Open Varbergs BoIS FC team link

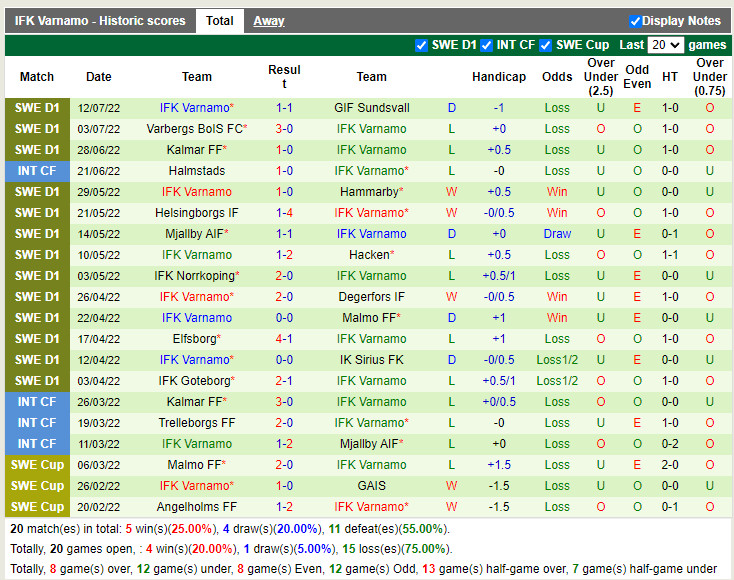click(x=197, y=129)
